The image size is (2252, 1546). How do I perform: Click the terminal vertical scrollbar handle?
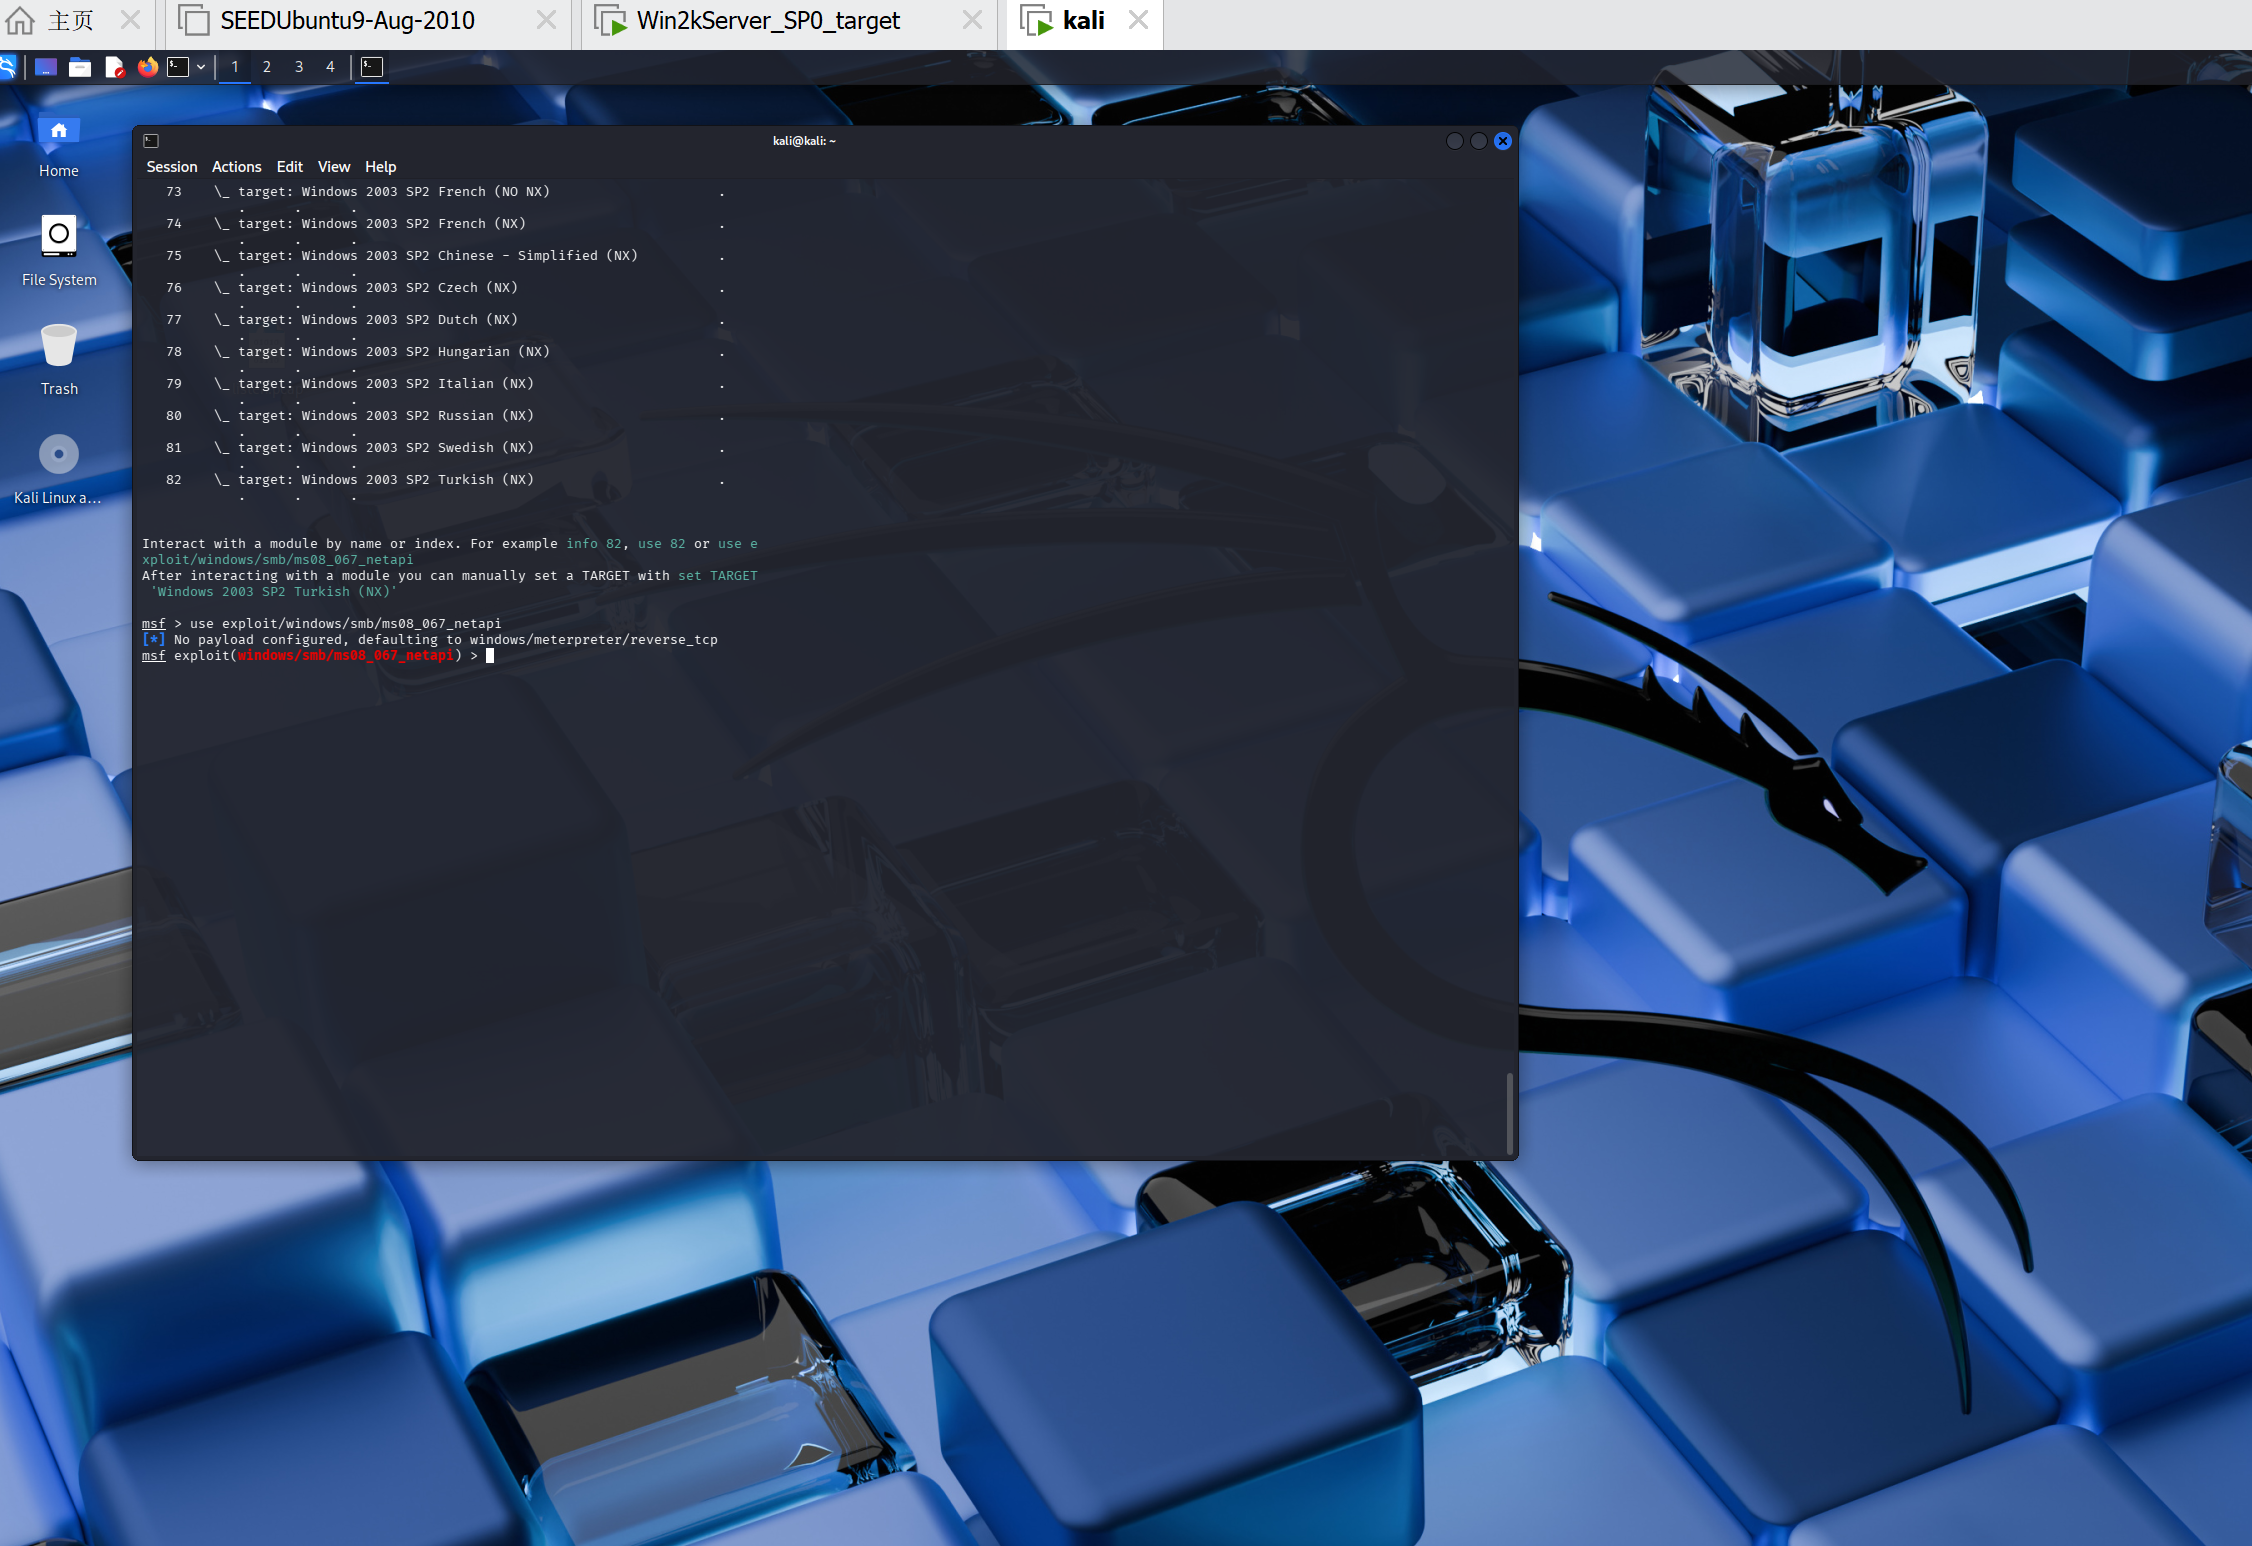point(1509,1113)
